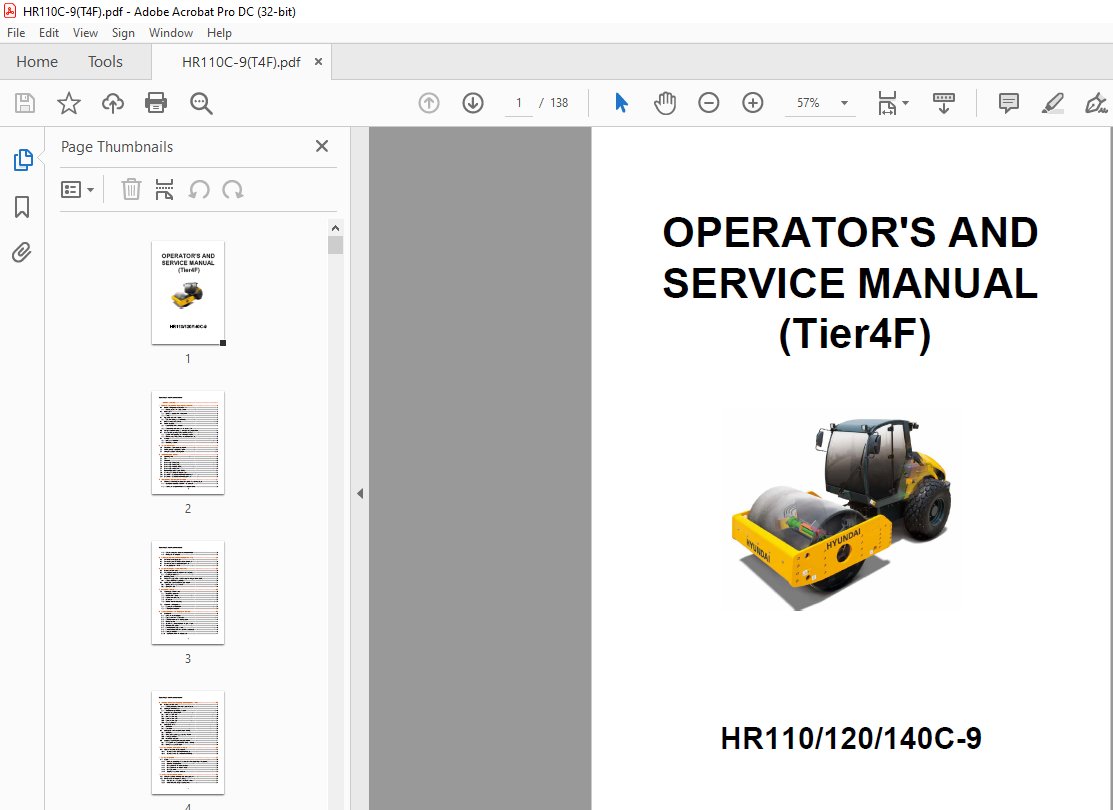Add the file to starred bookmarks

[69, 103]
